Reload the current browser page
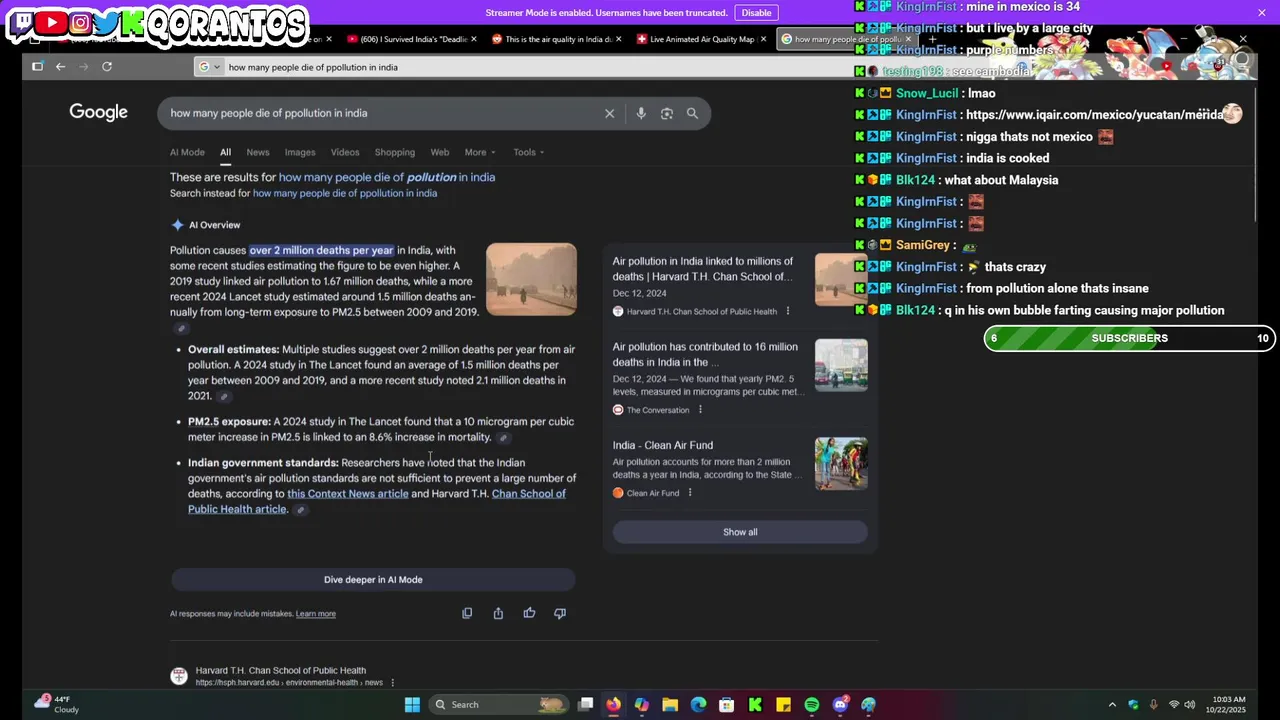Image resolution: width=1280 pixels, height=720 pixels. point(107,66)
